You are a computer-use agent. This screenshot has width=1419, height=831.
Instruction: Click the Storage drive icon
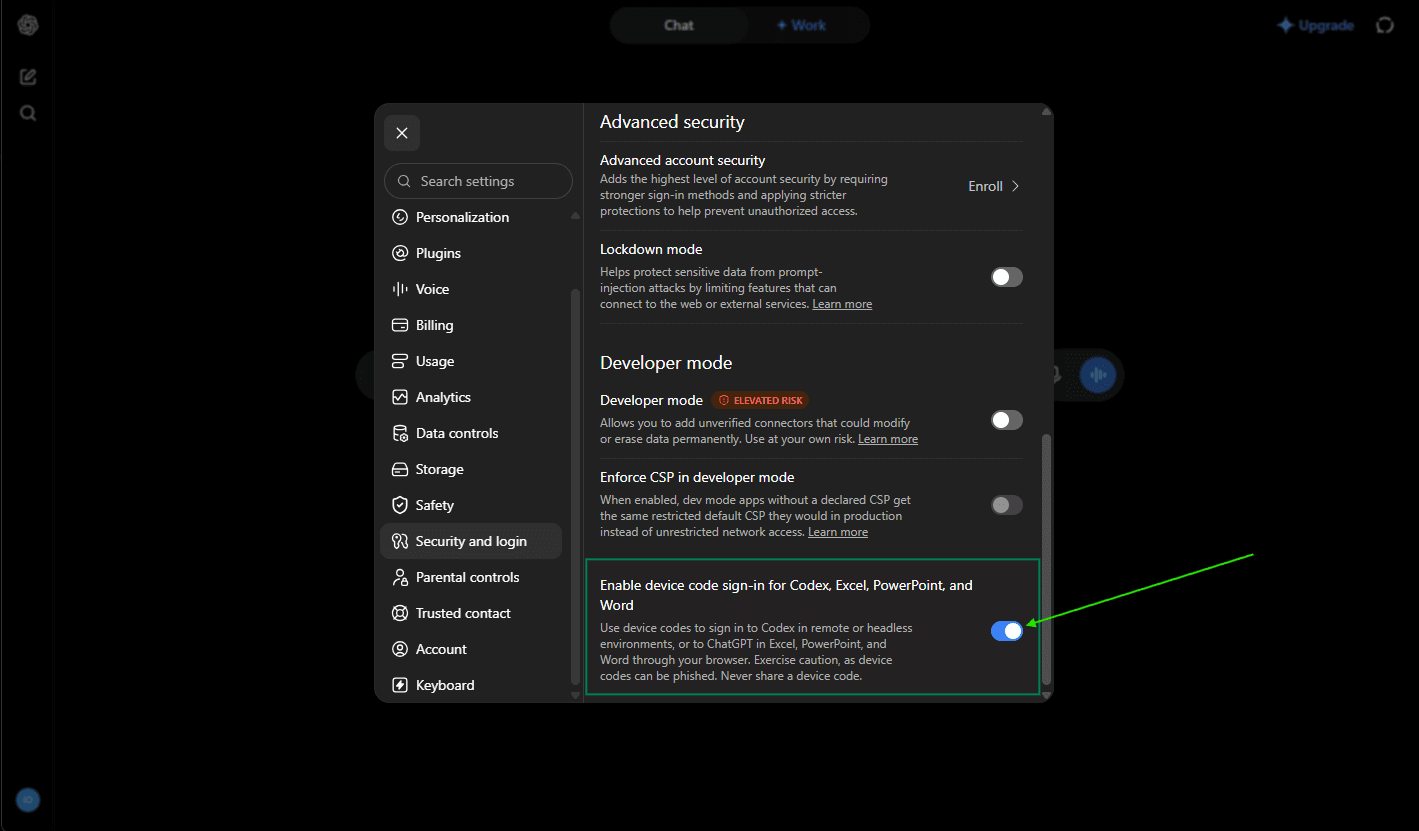point(400,469)
